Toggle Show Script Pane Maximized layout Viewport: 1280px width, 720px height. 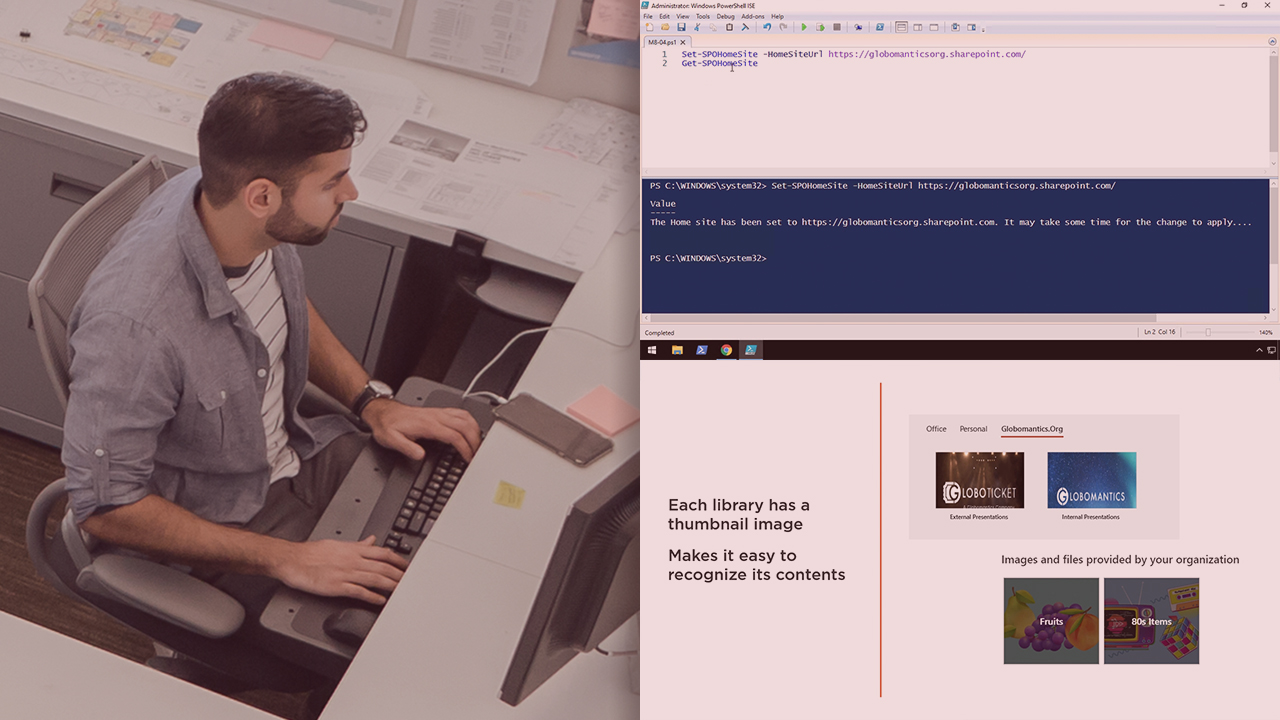[934, 28]
